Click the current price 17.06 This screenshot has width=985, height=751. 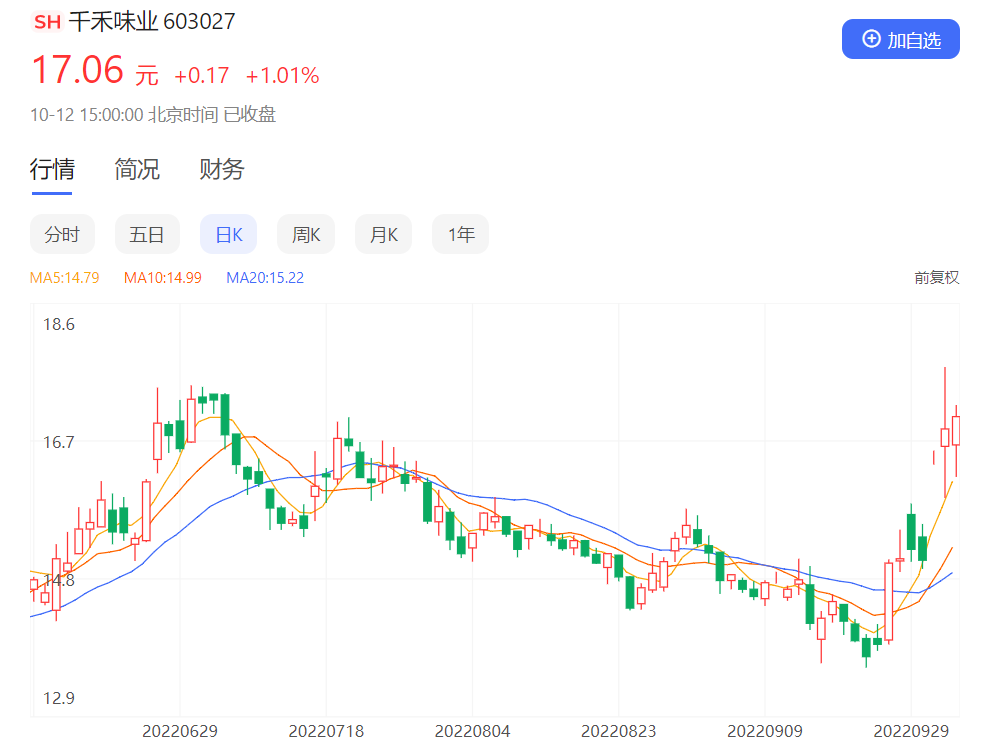[x=77, y=70]
